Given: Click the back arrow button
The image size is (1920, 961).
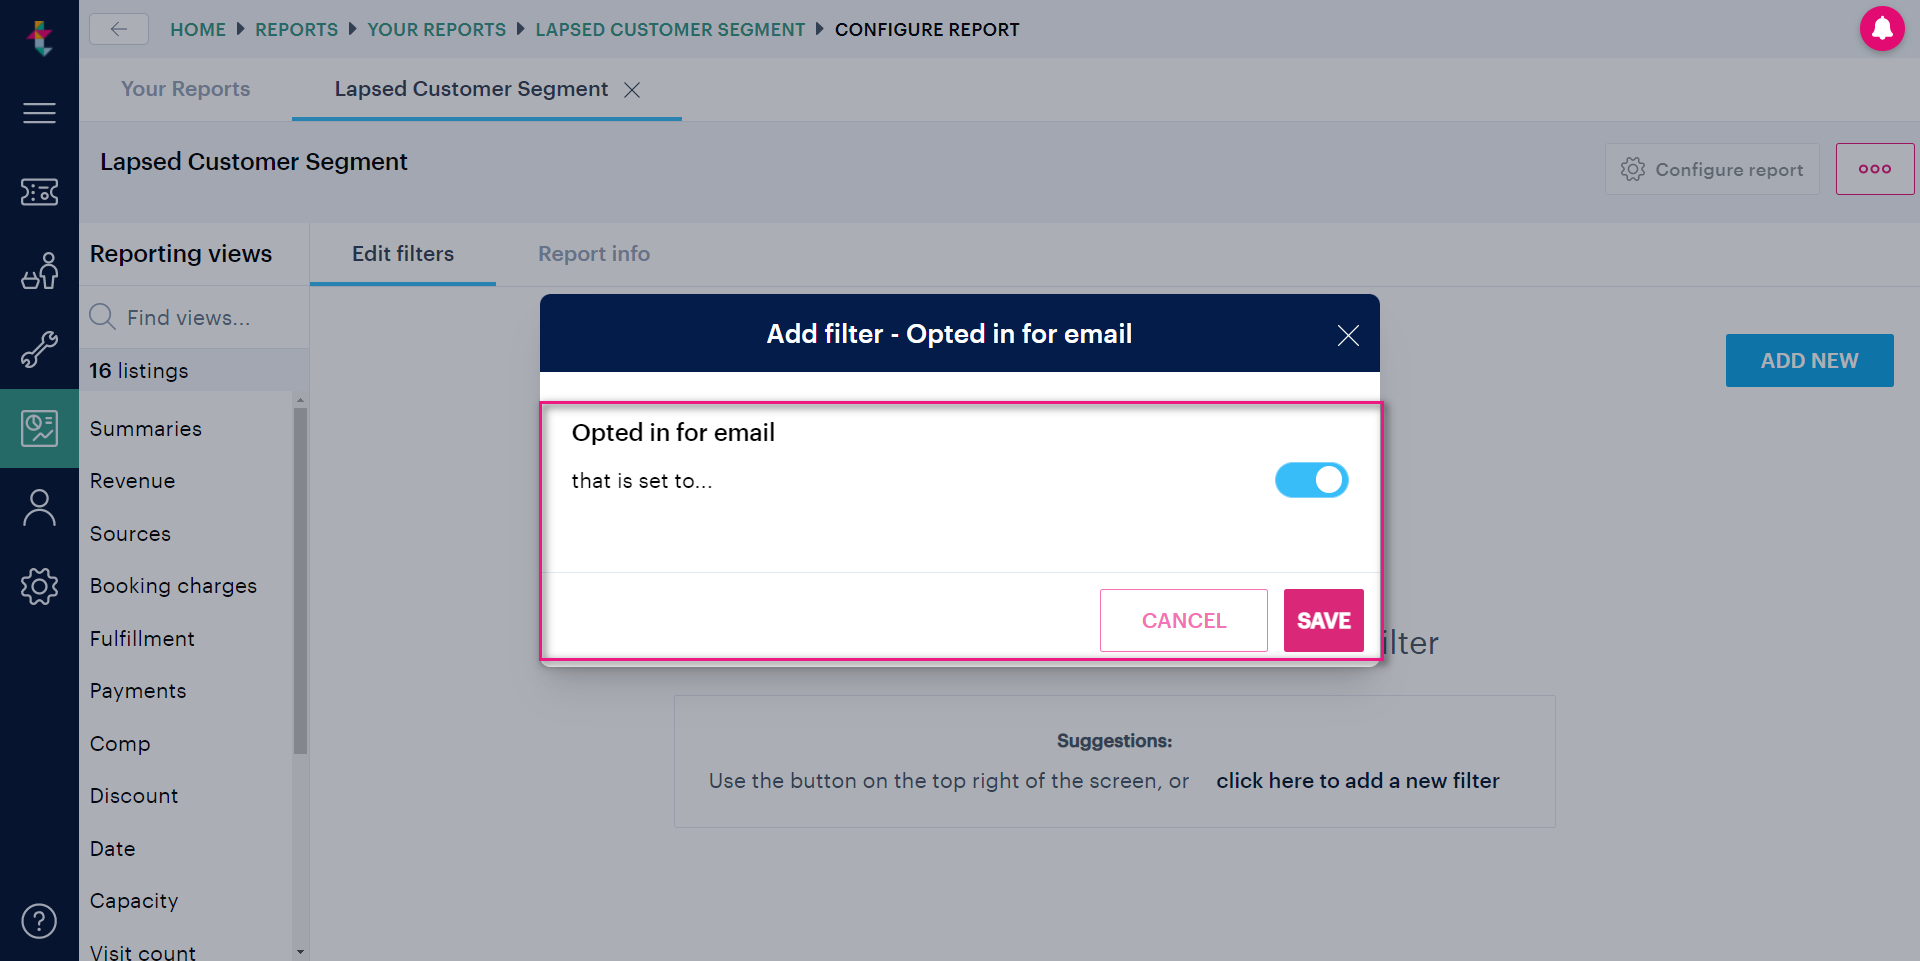Looking at the screenshot, I should 119,29.
